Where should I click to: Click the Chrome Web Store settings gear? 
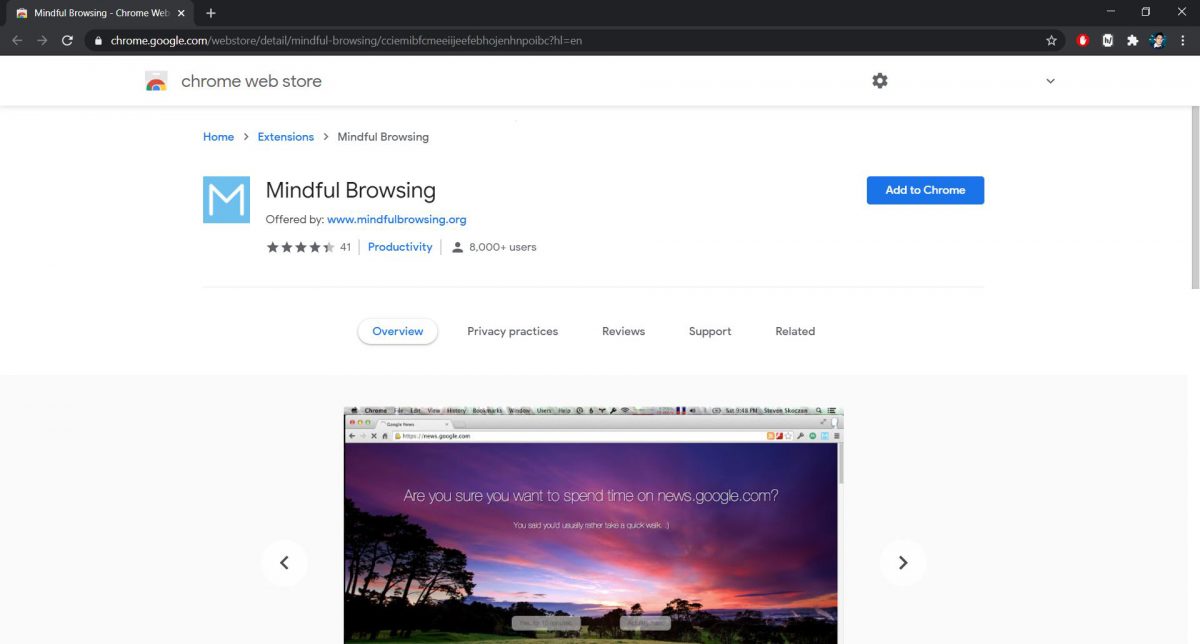coord(879,81)
